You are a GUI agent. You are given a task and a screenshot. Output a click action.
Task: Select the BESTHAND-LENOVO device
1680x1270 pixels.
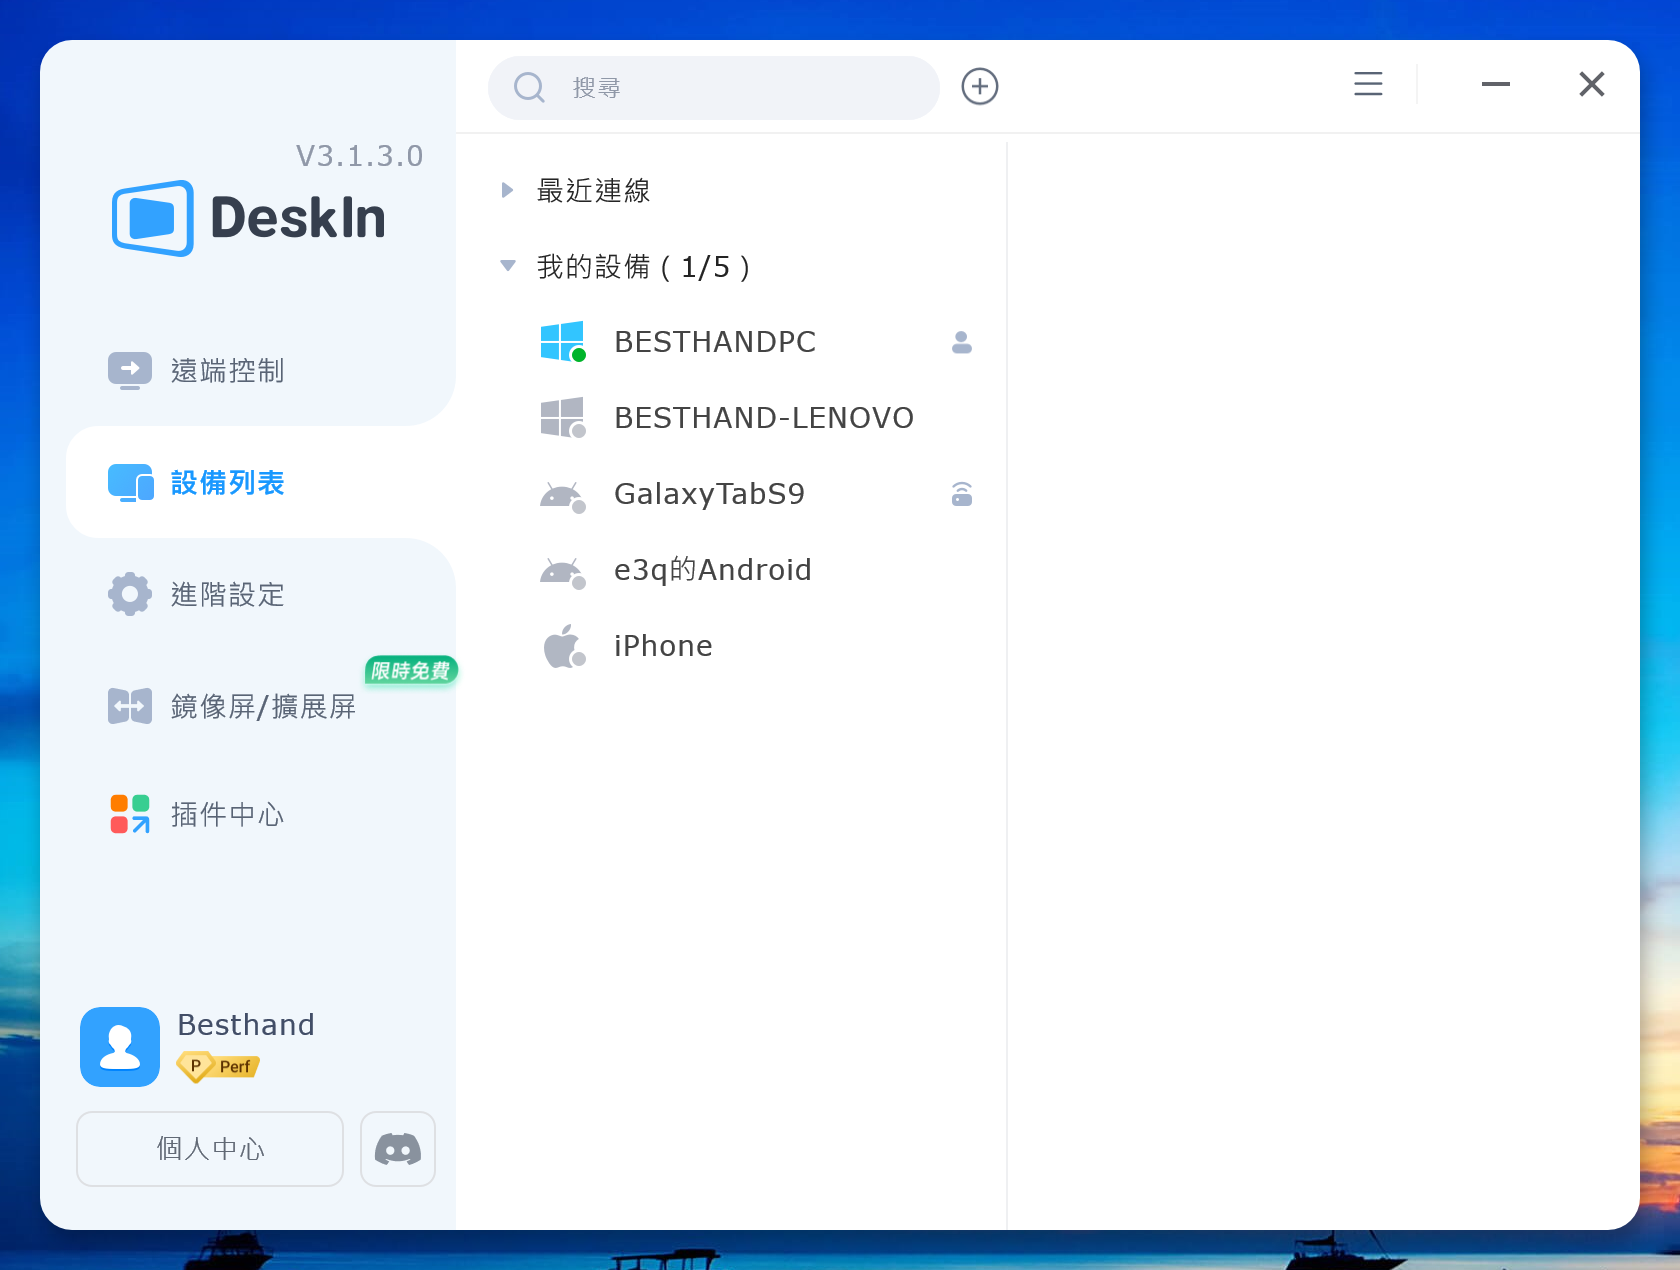(x=763, y=418)
